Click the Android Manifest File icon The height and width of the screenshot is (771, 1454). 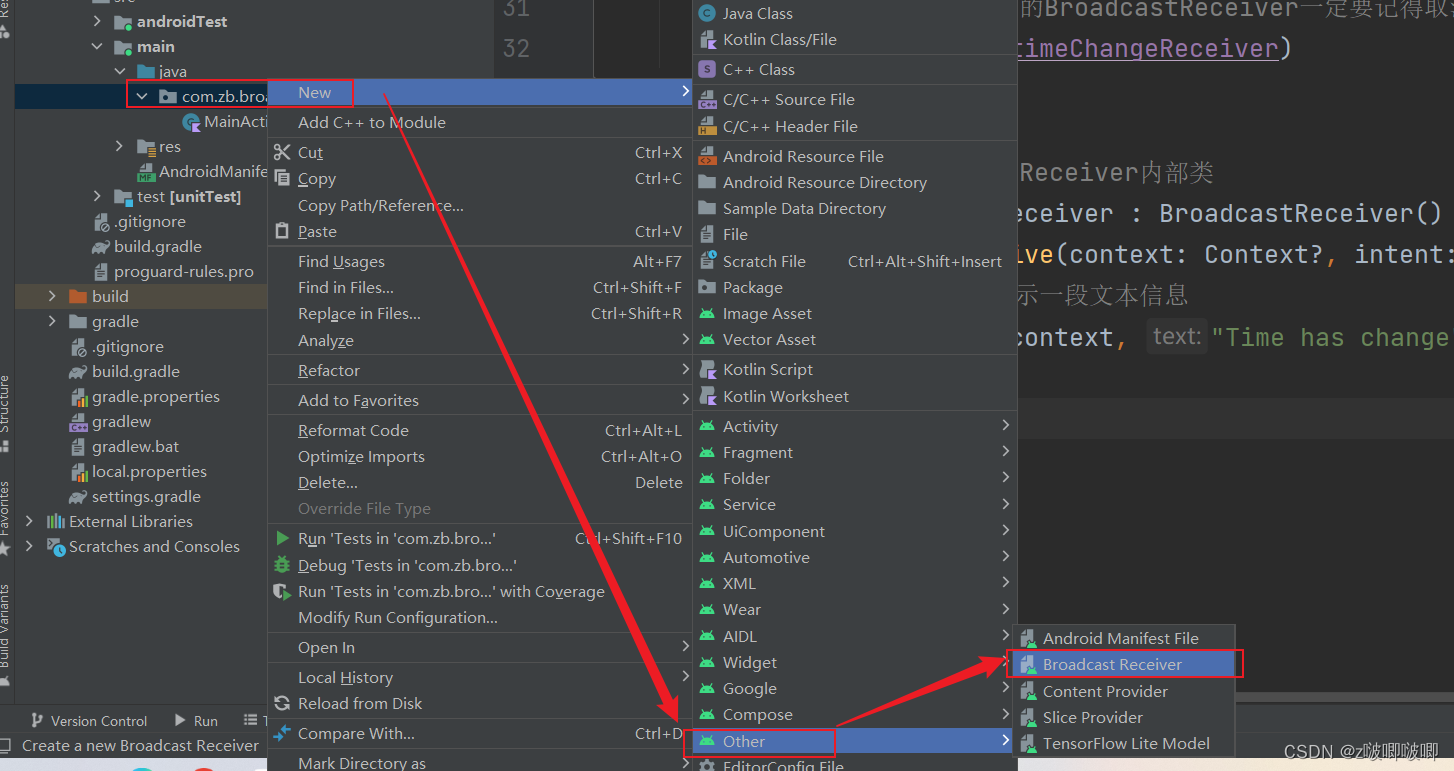tap(1028, 638)
